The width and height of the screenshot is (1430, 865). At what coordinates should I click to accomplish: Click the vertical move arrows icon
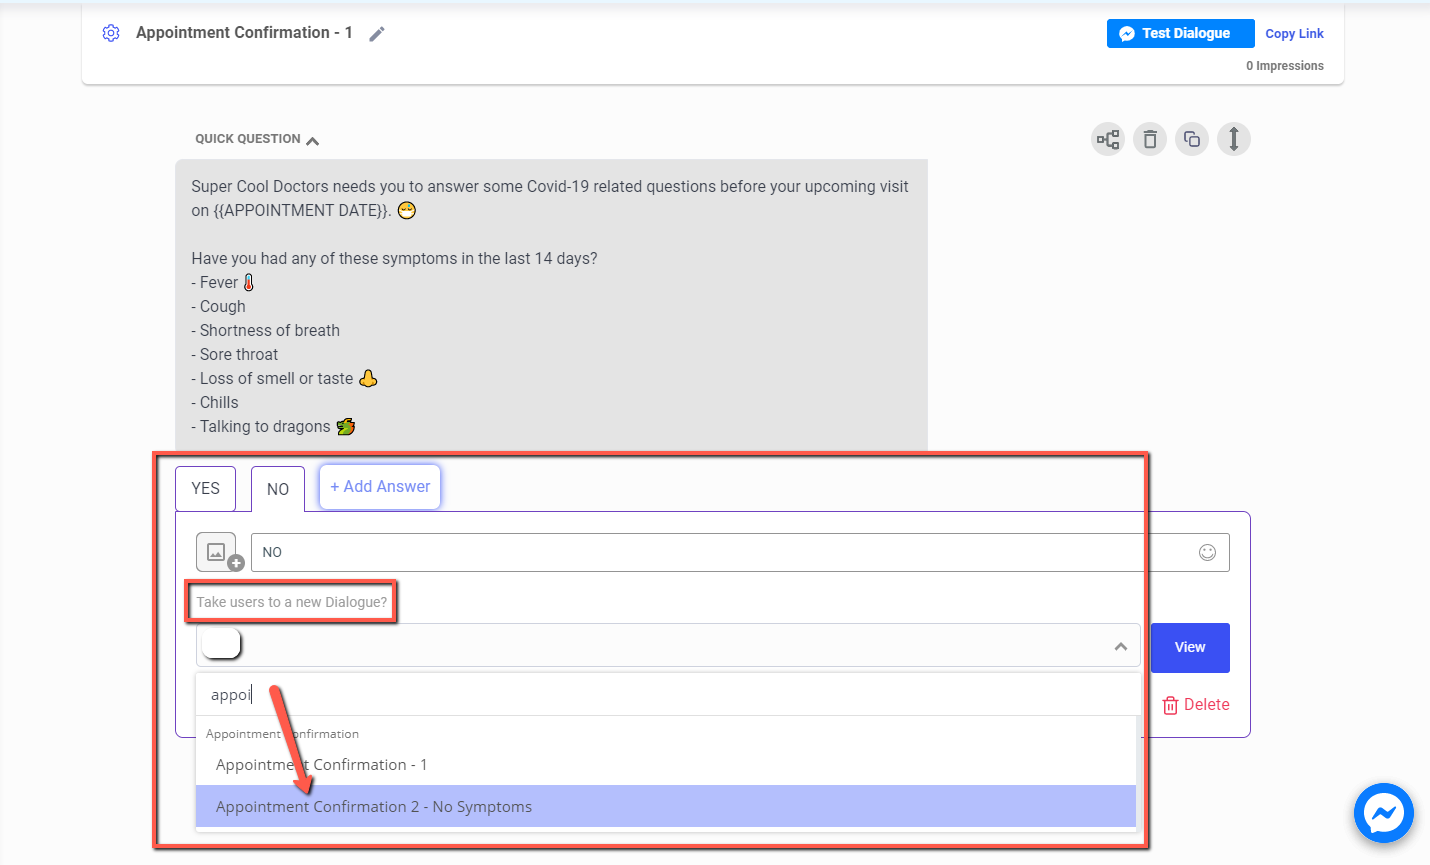click(1234, 139)
